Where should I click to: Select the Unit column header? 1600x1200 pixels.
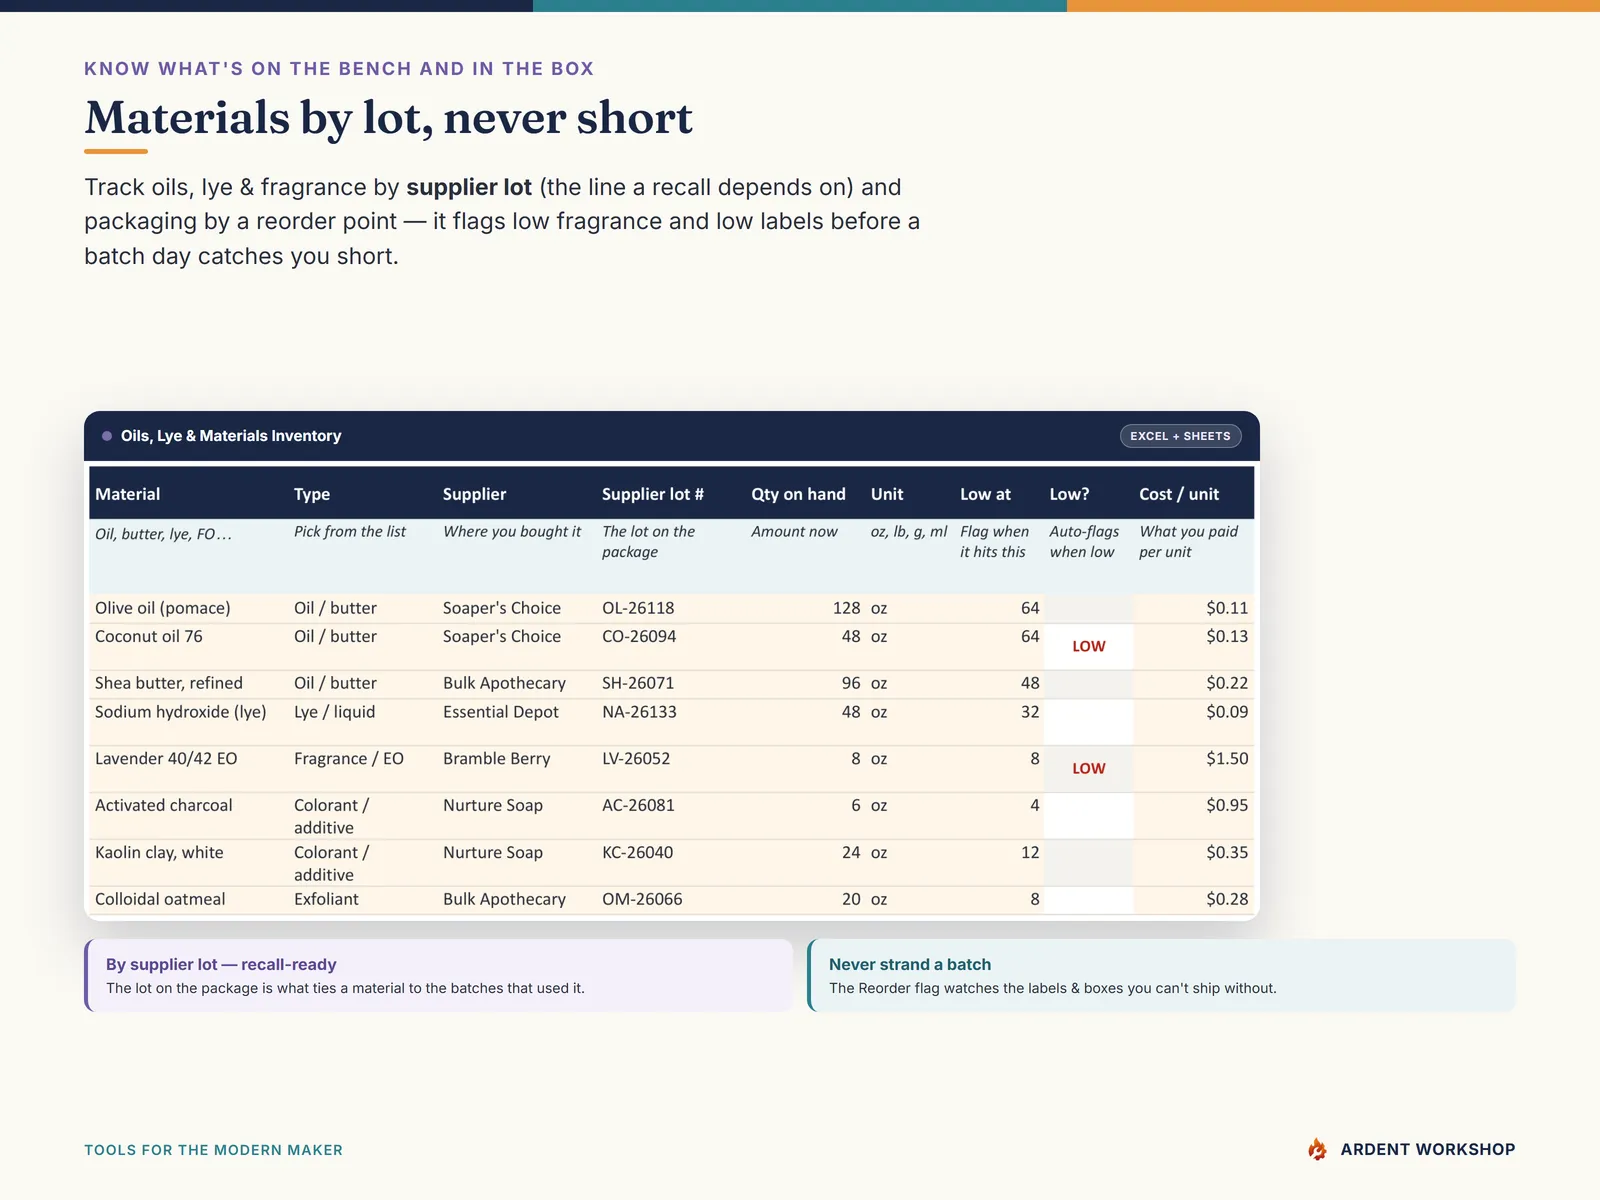click(x=887, y=494)
